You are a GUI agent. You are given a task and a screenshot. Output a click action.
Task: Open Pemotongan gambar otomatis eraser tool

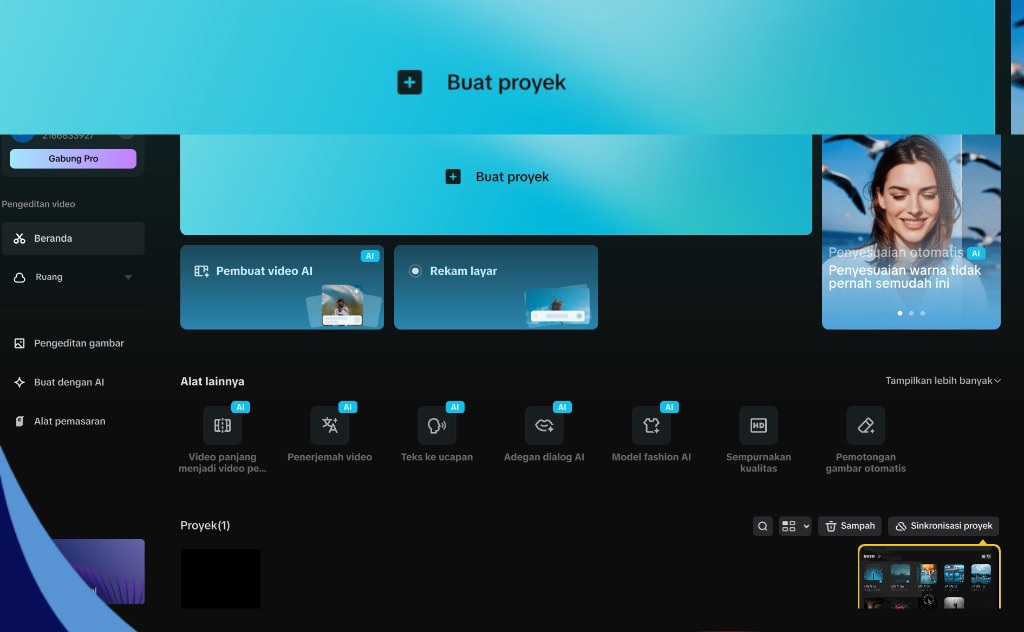(x=865, y=426)
